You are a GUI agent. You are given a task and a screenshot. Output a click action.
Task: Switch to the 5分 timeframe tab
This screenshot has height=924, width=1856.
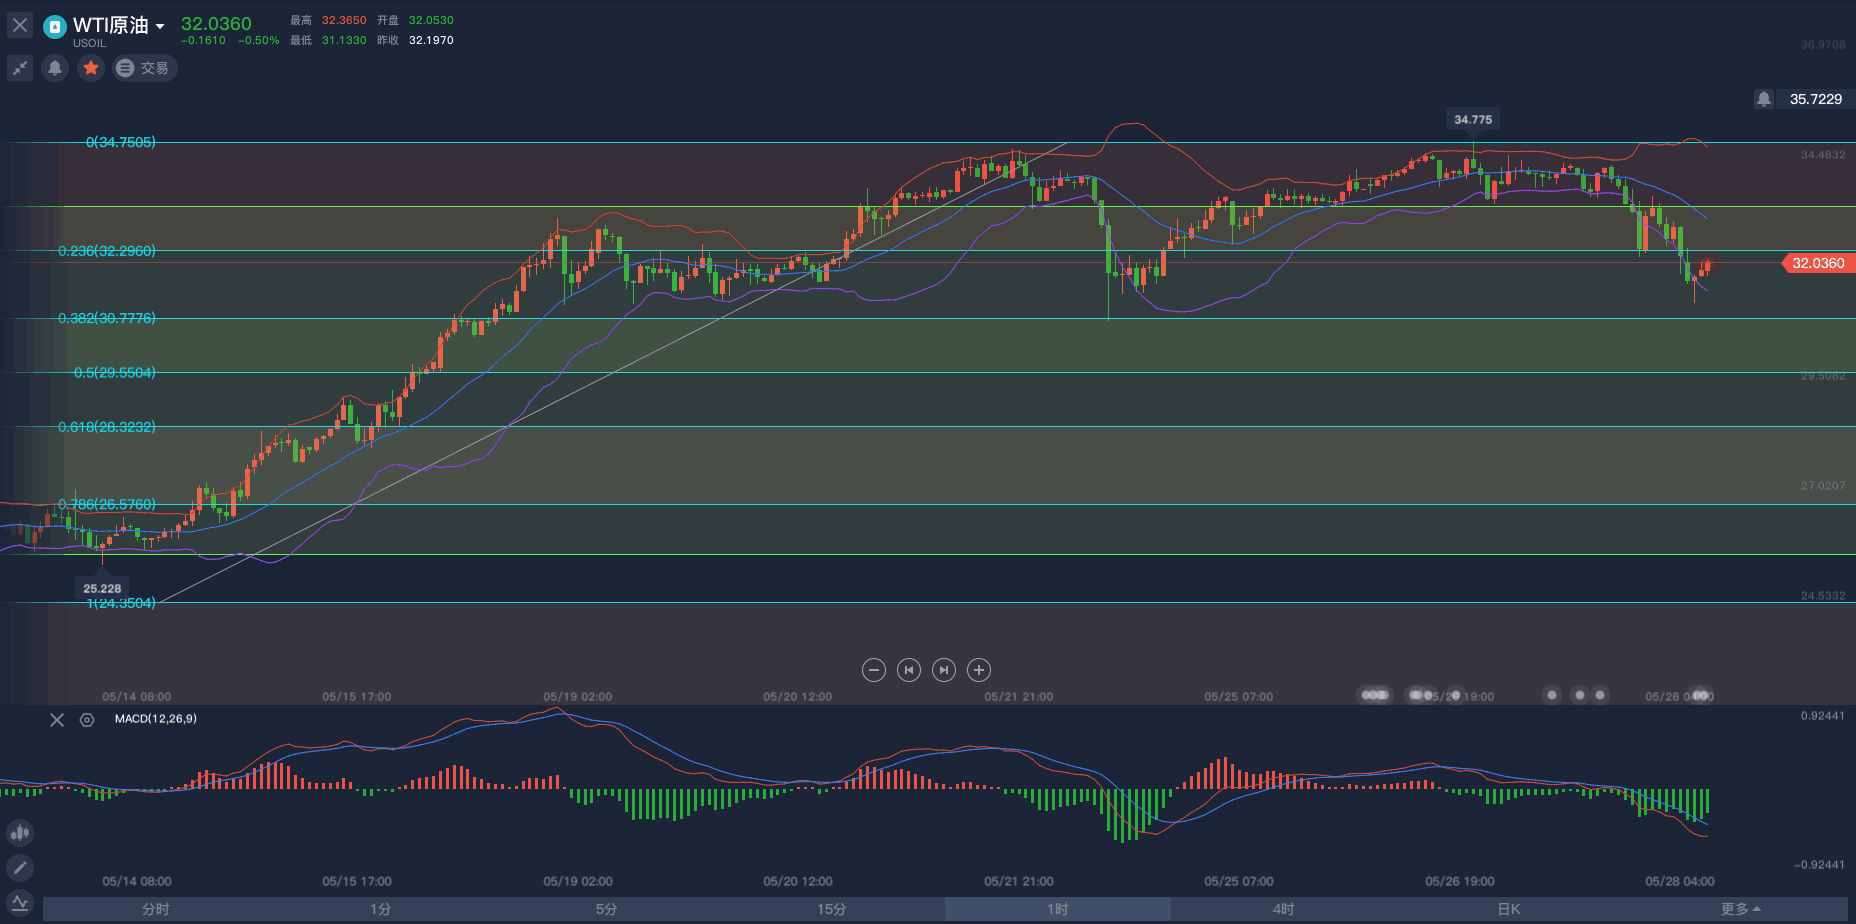point(607,909)
